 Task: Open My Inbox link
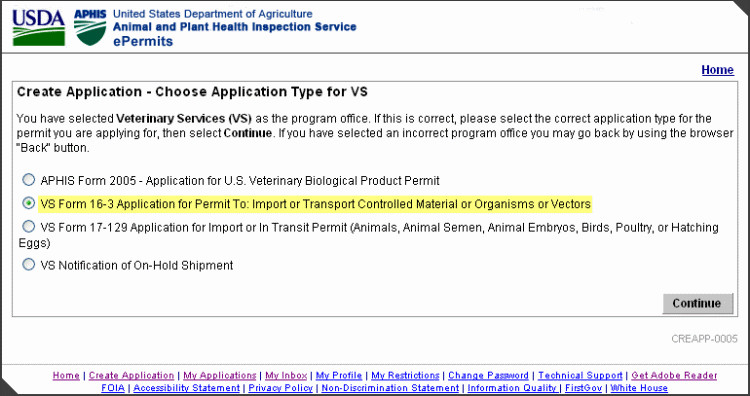point(286,375)
